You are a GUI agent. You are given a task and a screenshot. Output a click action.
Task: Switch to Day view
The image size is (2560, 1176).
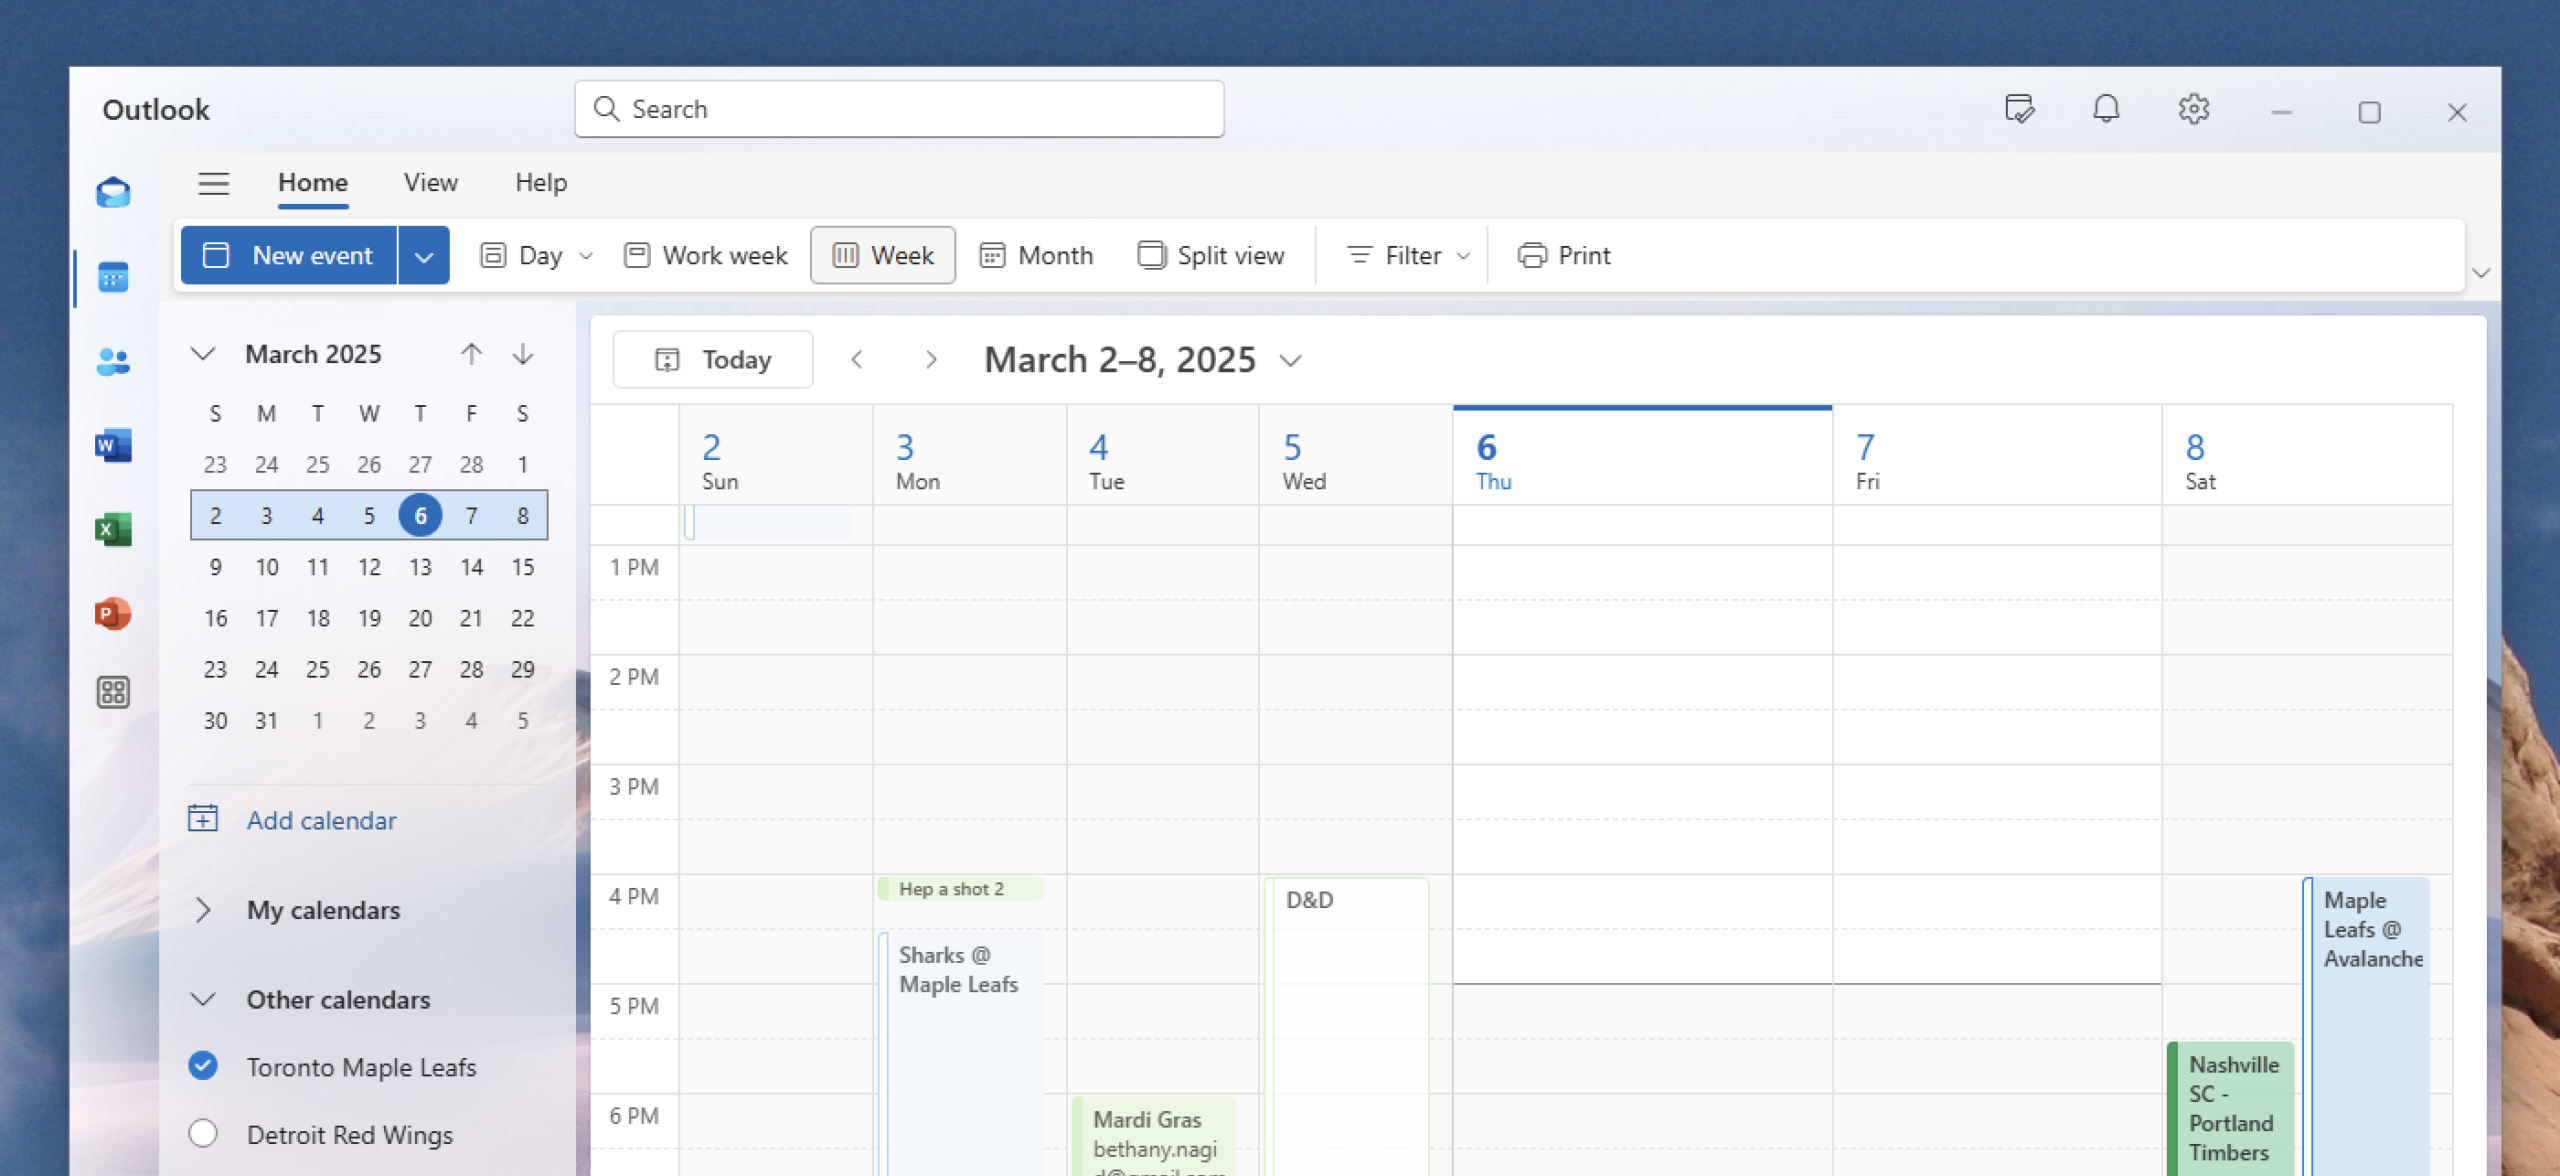[x=522, y=256]
